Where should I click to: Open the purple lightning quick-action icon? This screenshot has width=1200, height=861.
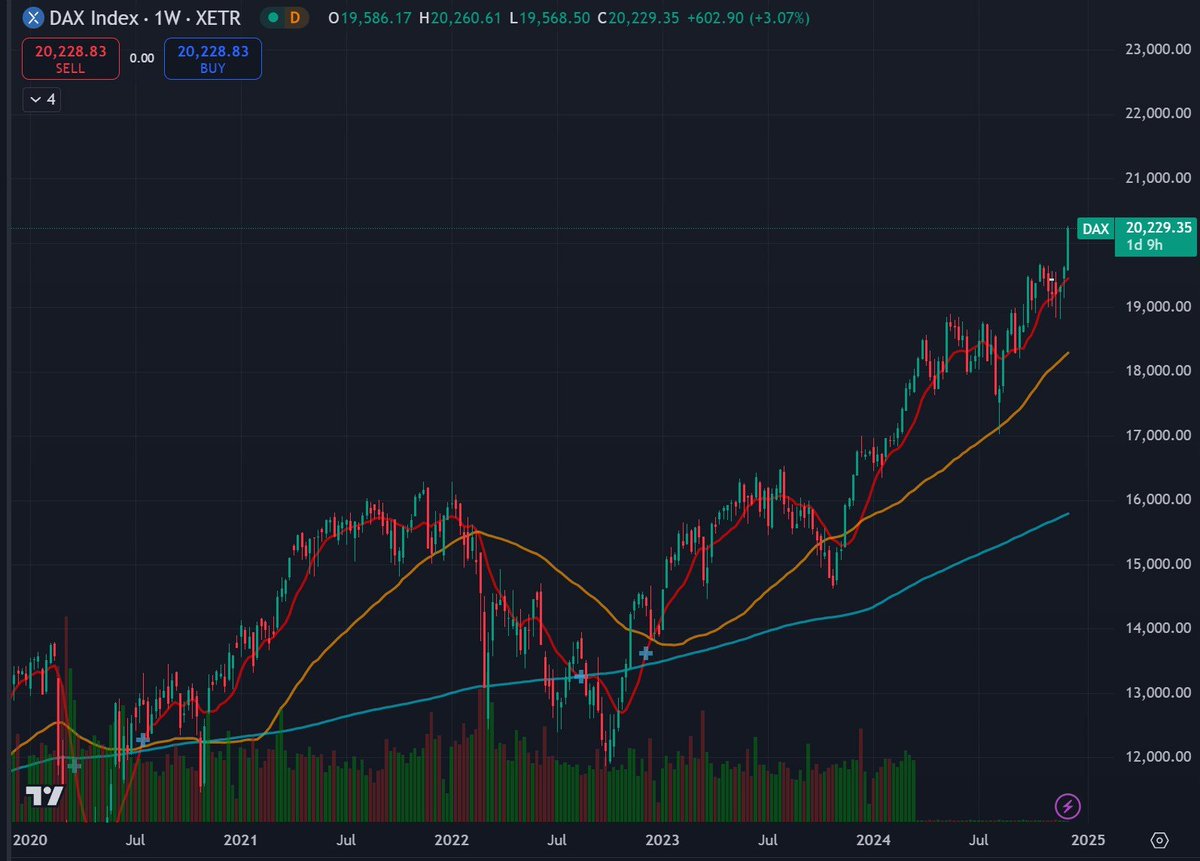pos(1067,805)
